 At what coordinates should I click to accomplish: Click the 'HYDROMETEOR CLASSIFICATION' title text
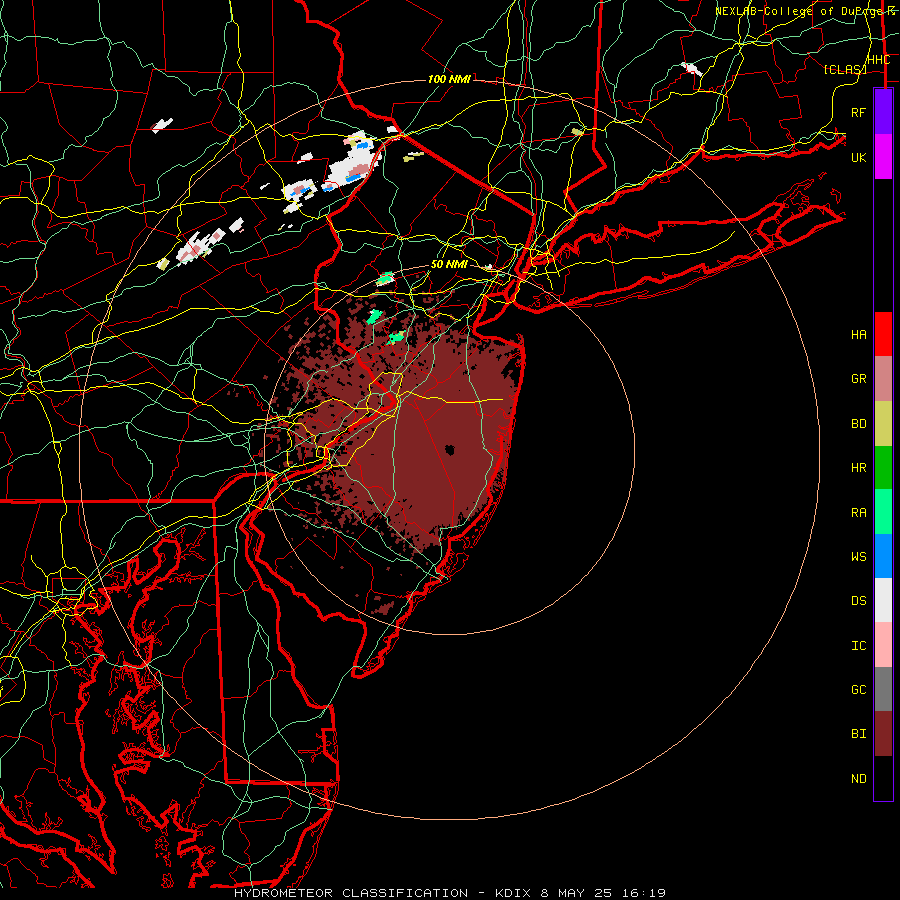351,893
